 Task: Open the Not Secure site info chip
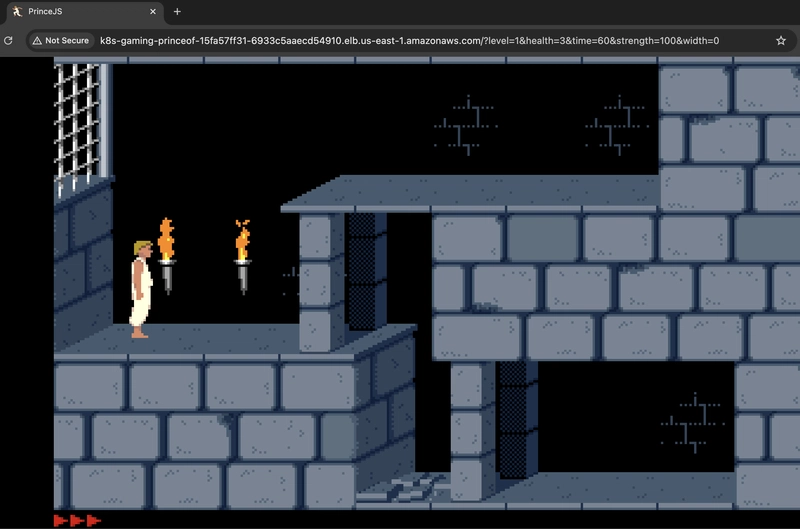coord(61,41)
